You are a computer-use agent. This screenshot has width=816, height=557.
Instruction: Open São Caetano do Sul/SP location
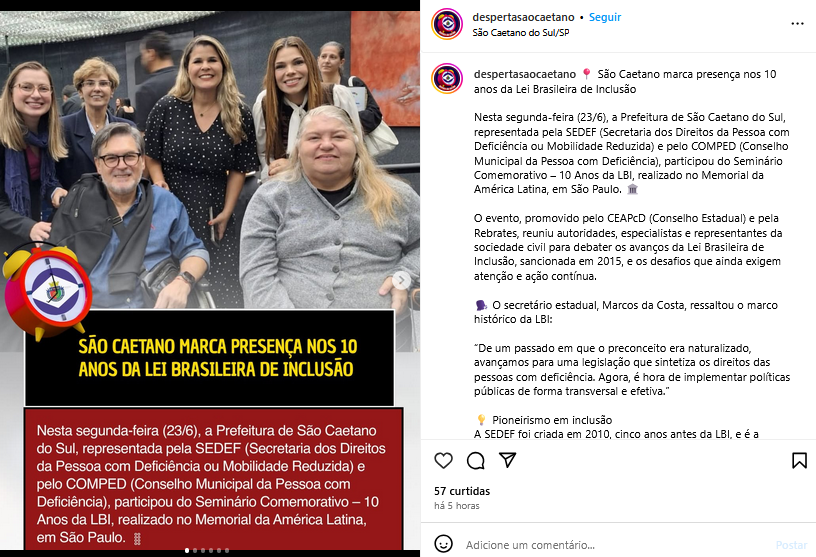pyautogui.click(x=520, y=33)
